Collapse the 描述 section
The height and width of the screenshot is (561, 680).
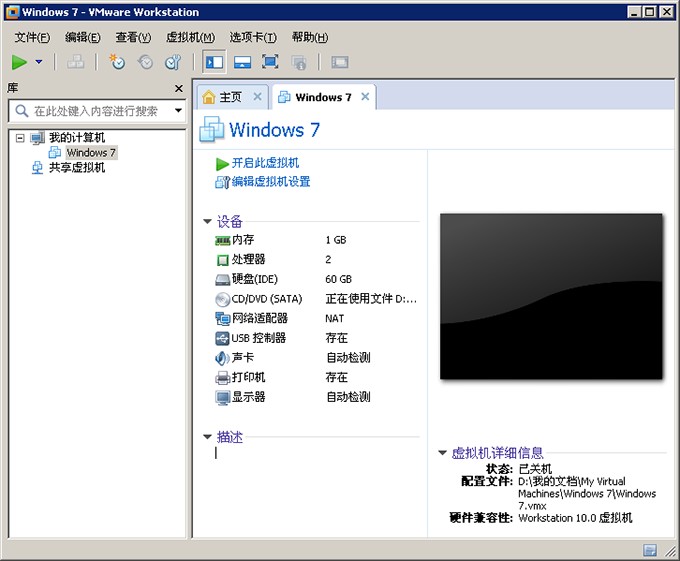pos(207,437)
